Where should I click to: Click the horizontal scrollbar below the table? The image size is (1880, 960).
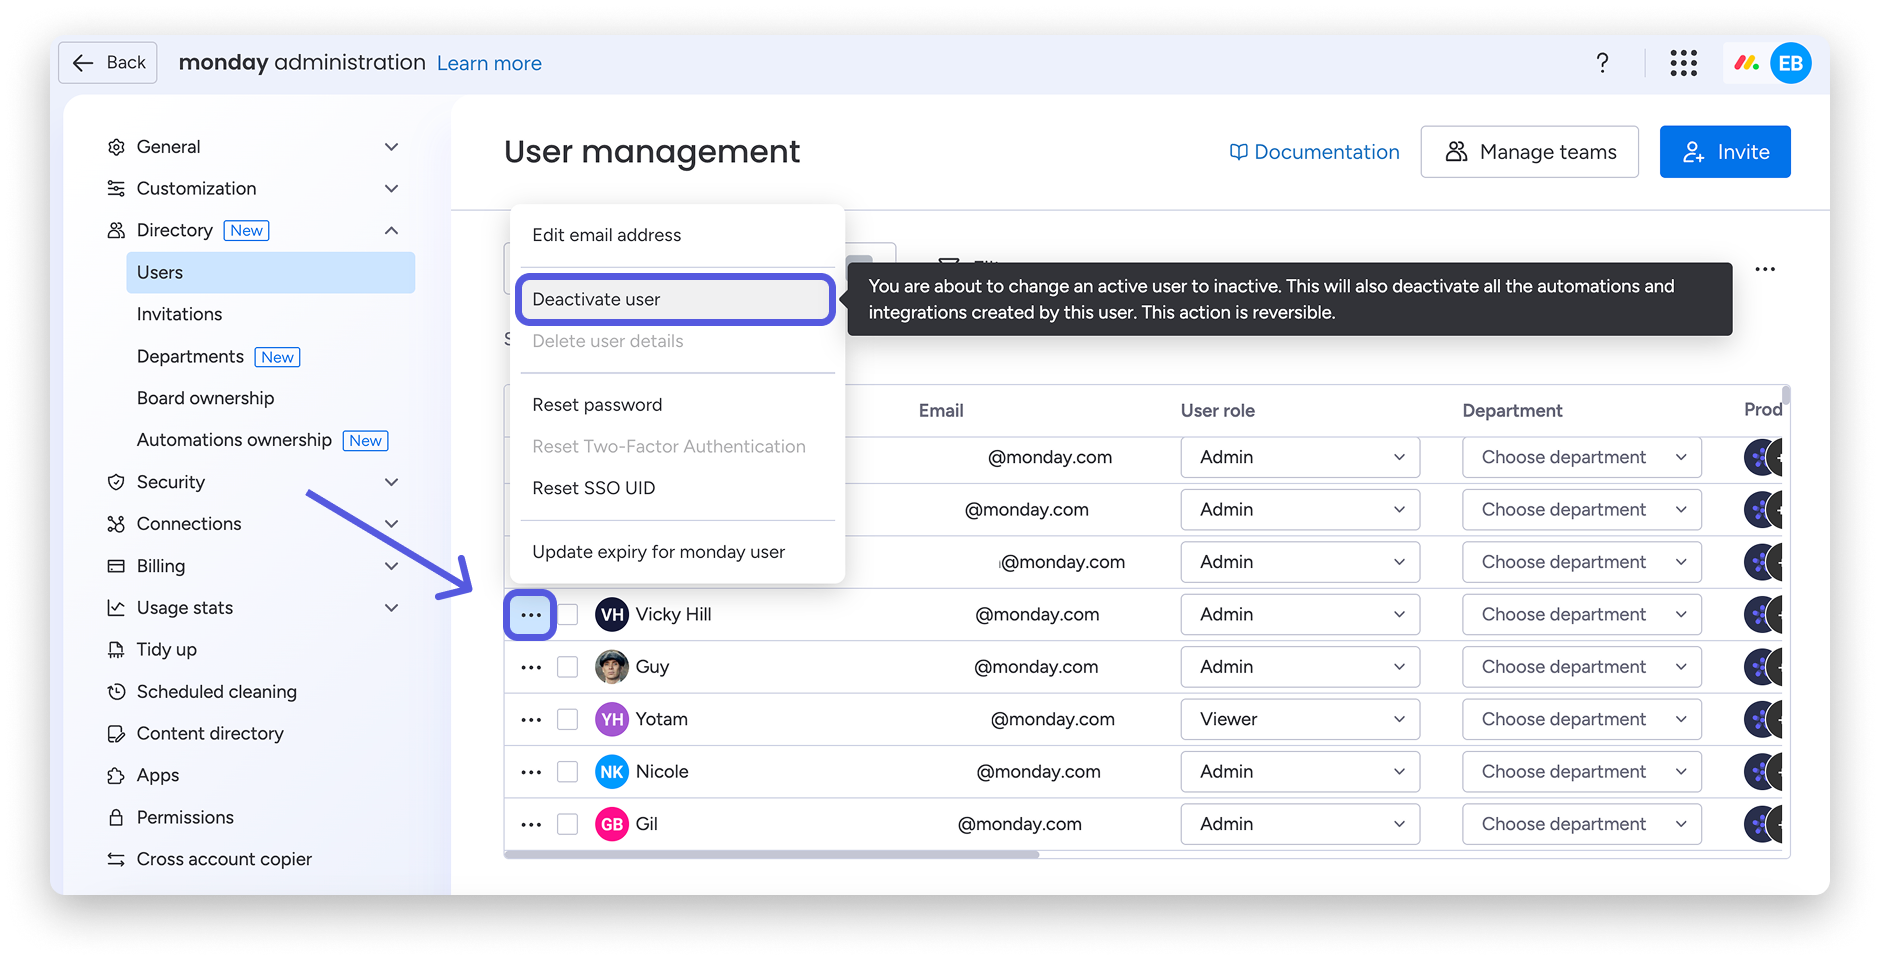(772, 855)
